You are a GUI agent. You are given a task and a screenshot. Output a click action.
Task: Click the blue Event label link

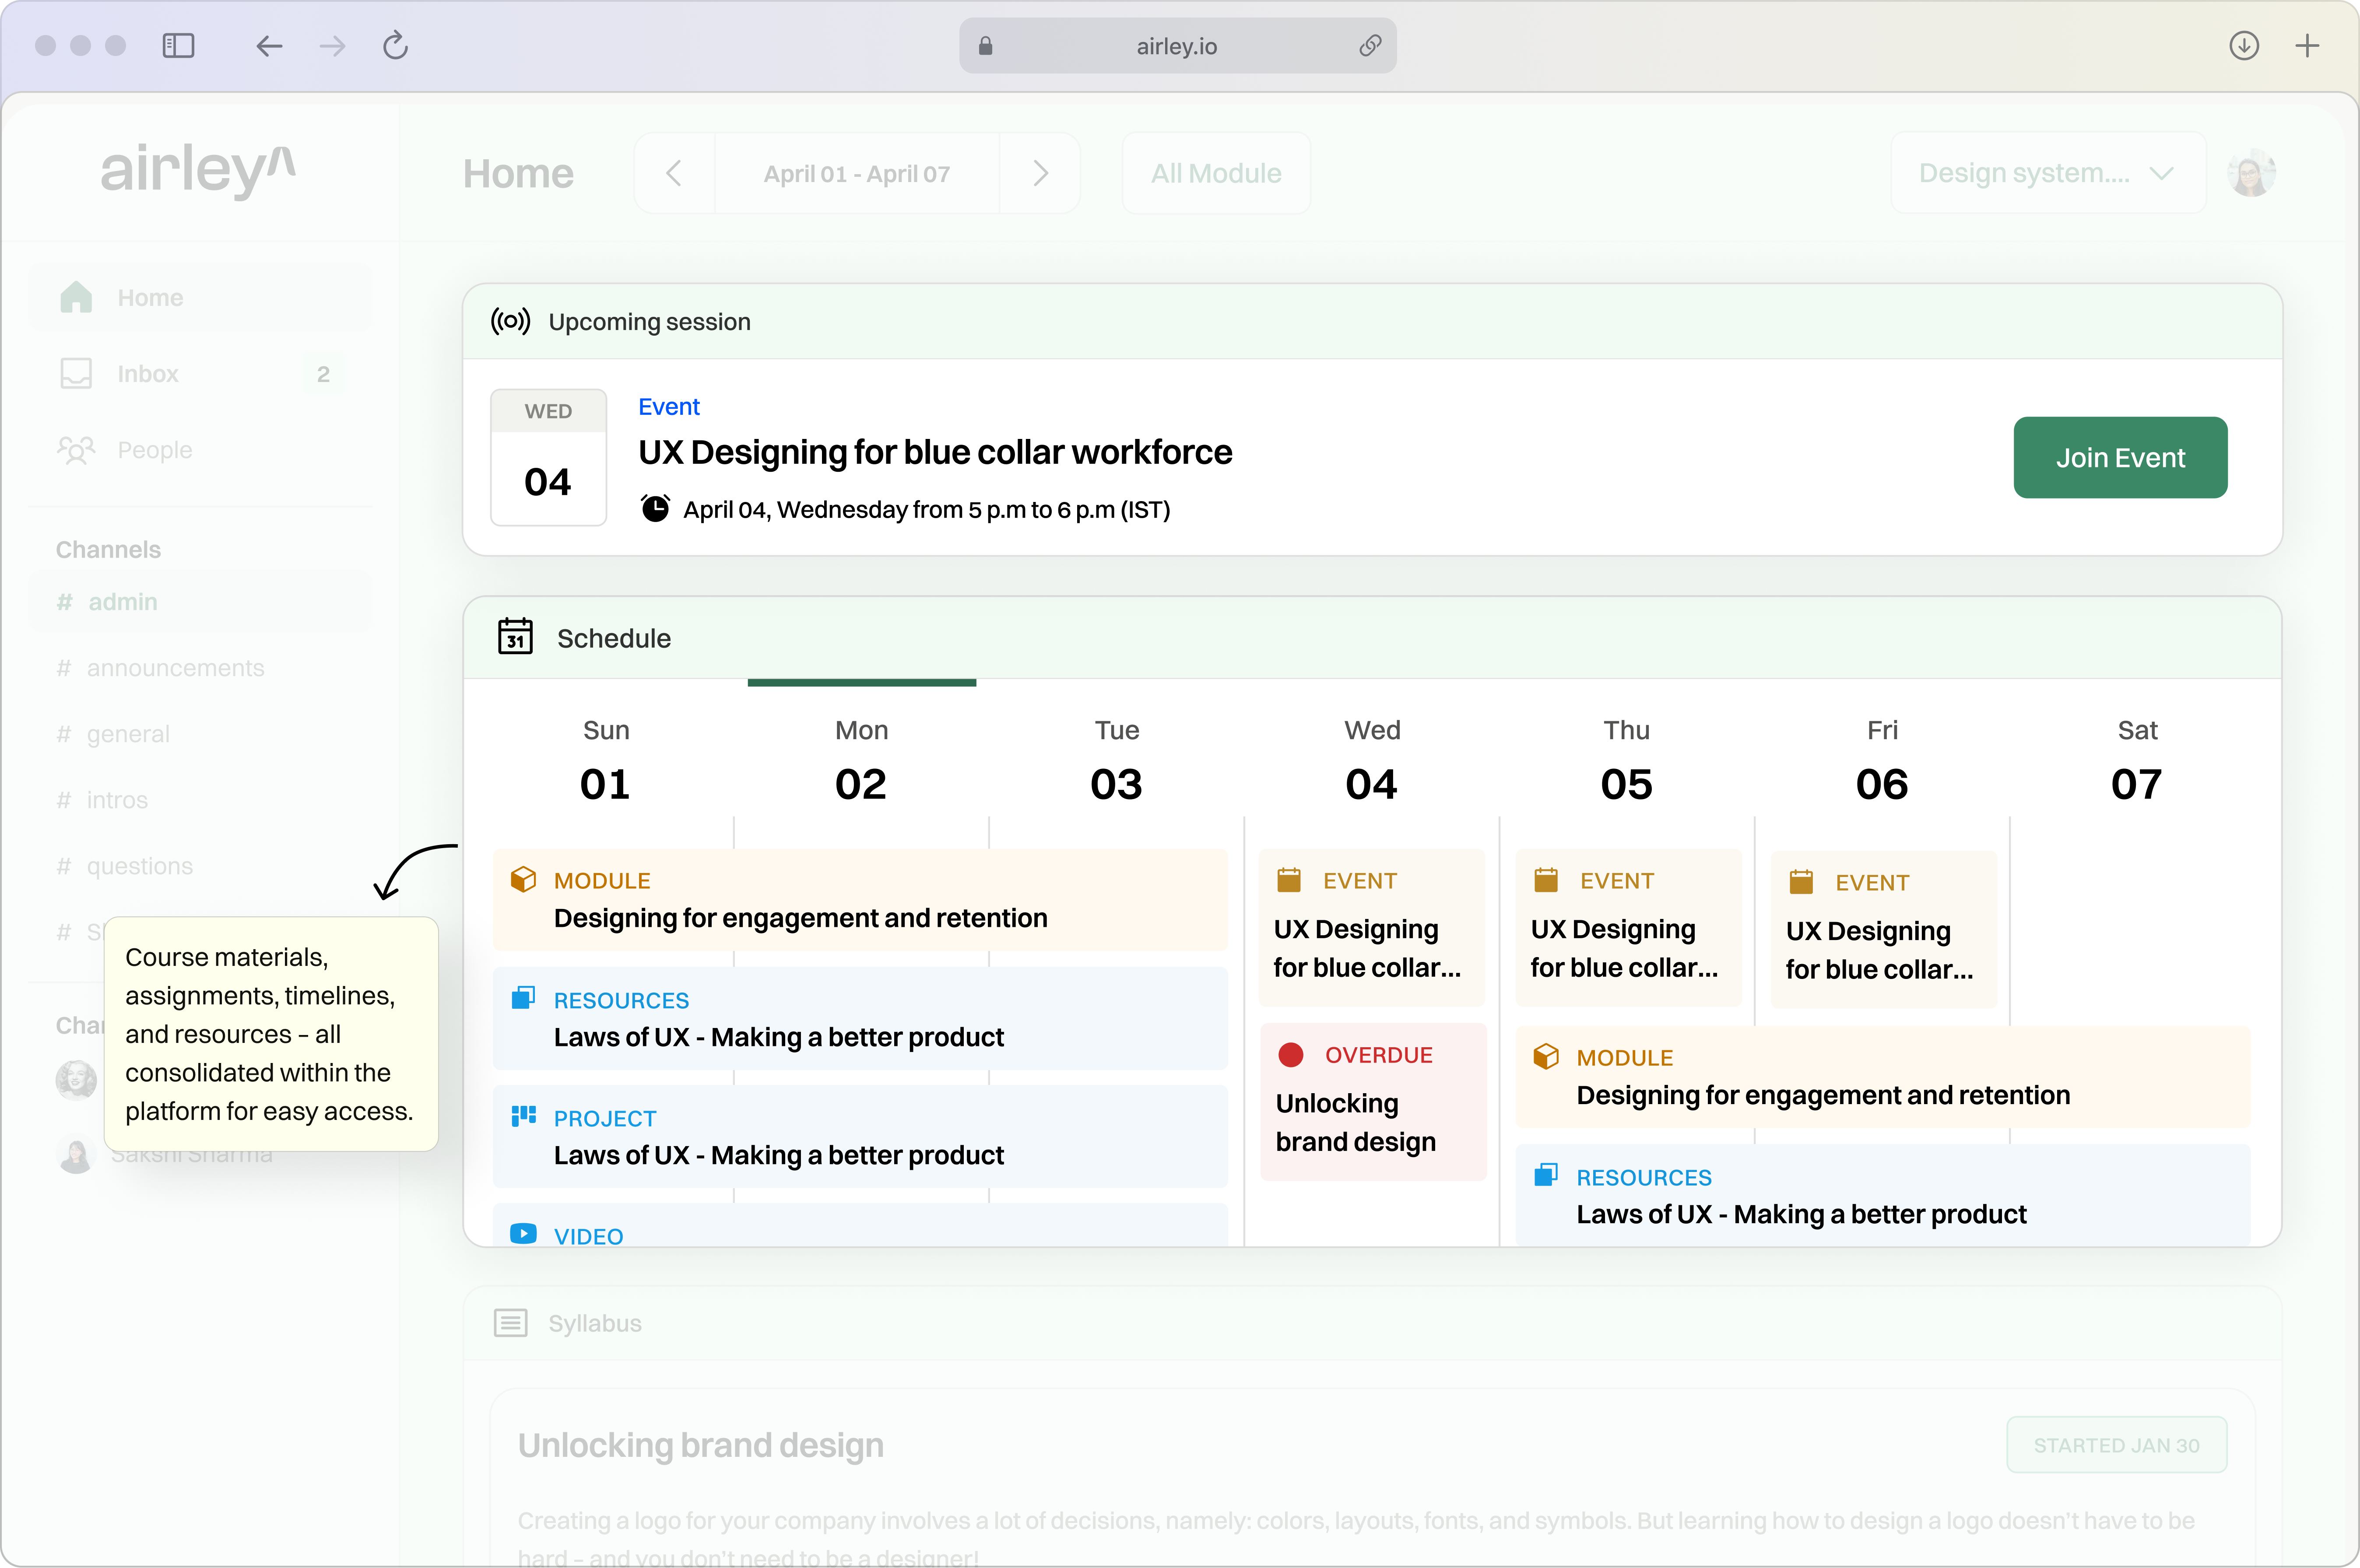[669, 407]
